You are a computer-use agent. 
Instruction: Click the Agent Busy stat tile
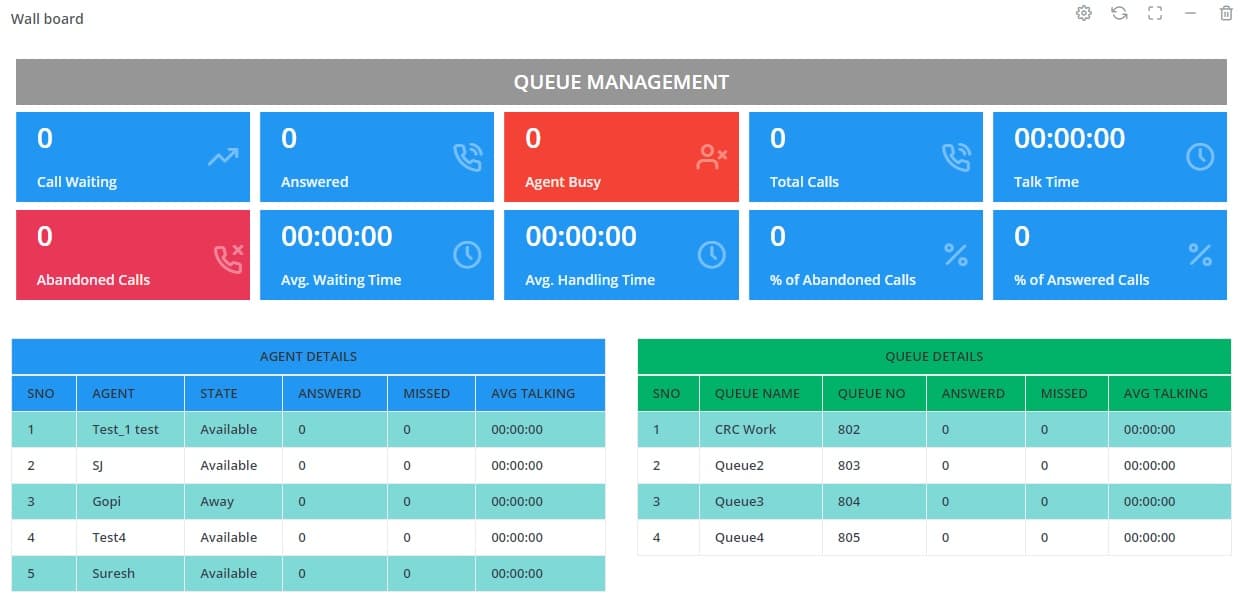(x=621, y=156)
